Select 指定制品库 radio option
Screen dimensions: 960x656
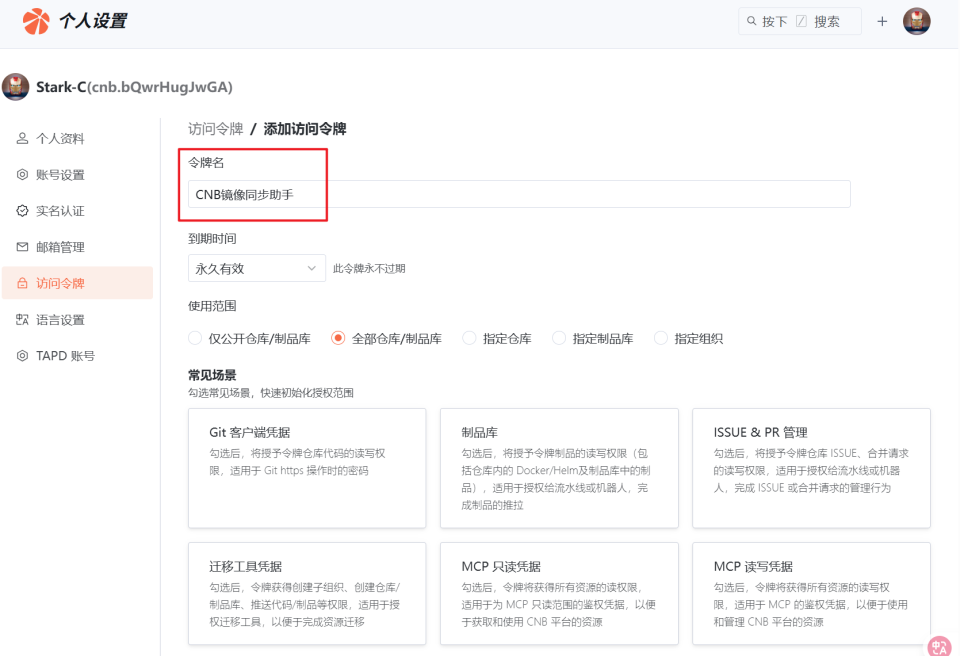coord(559,338)
